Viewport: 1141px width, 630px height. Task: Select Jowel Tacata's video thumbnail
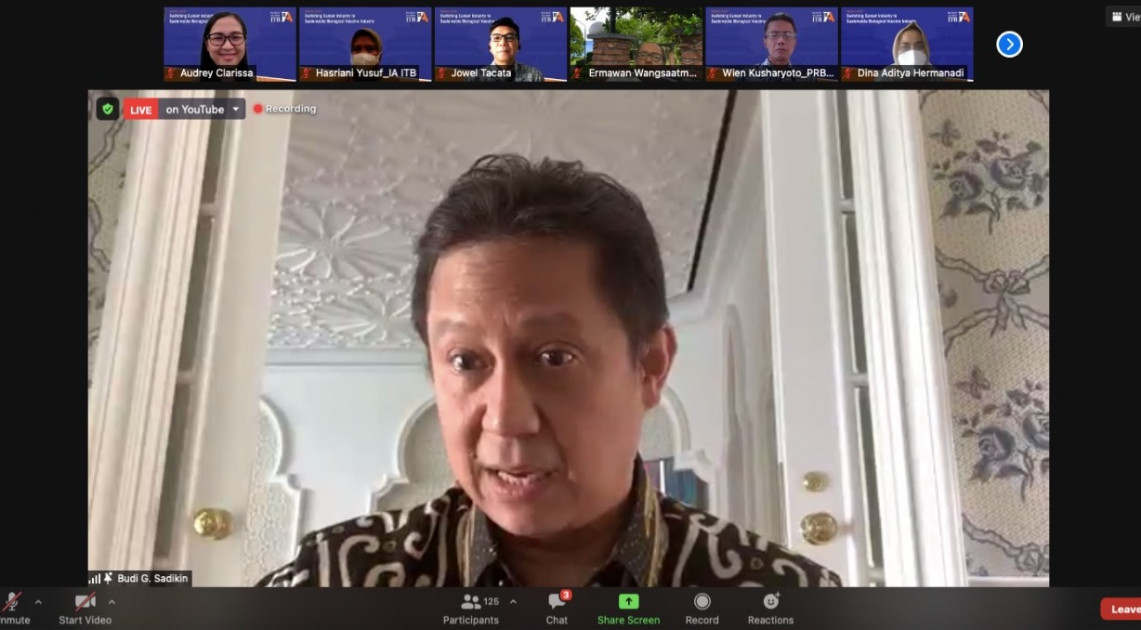pyautogui.click(x=500, y=44)
